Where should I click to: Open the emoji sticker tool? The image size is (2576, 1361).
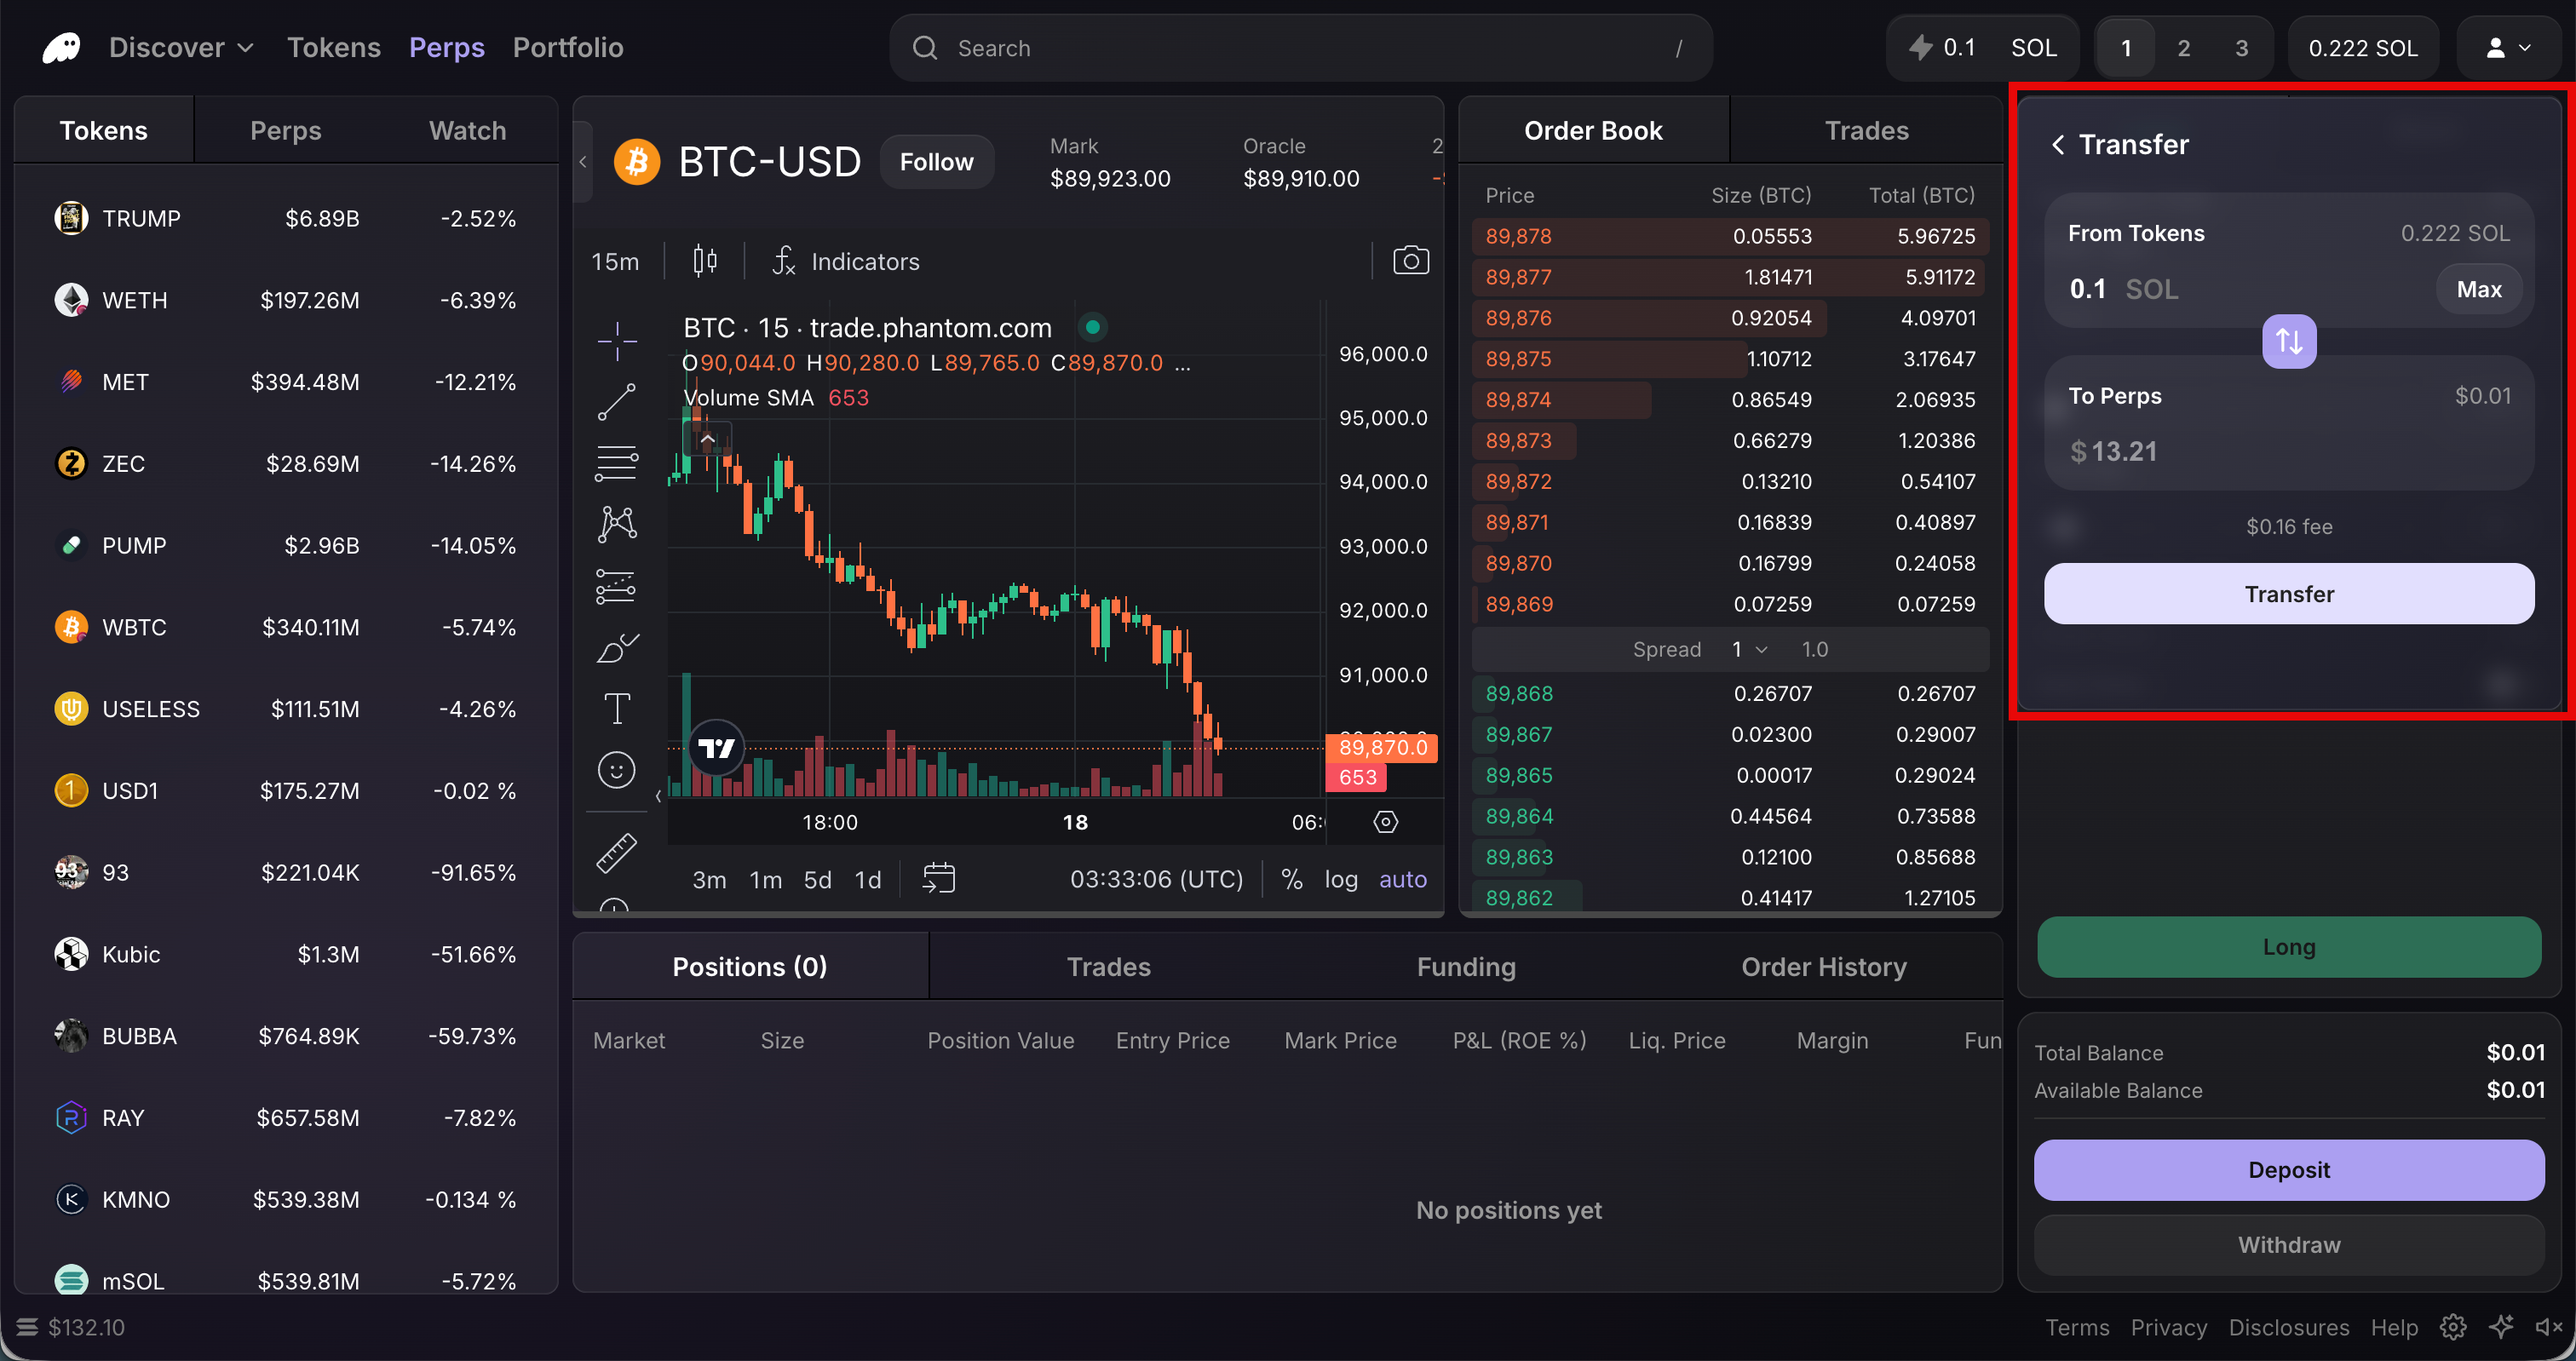(x=616, y=770)
